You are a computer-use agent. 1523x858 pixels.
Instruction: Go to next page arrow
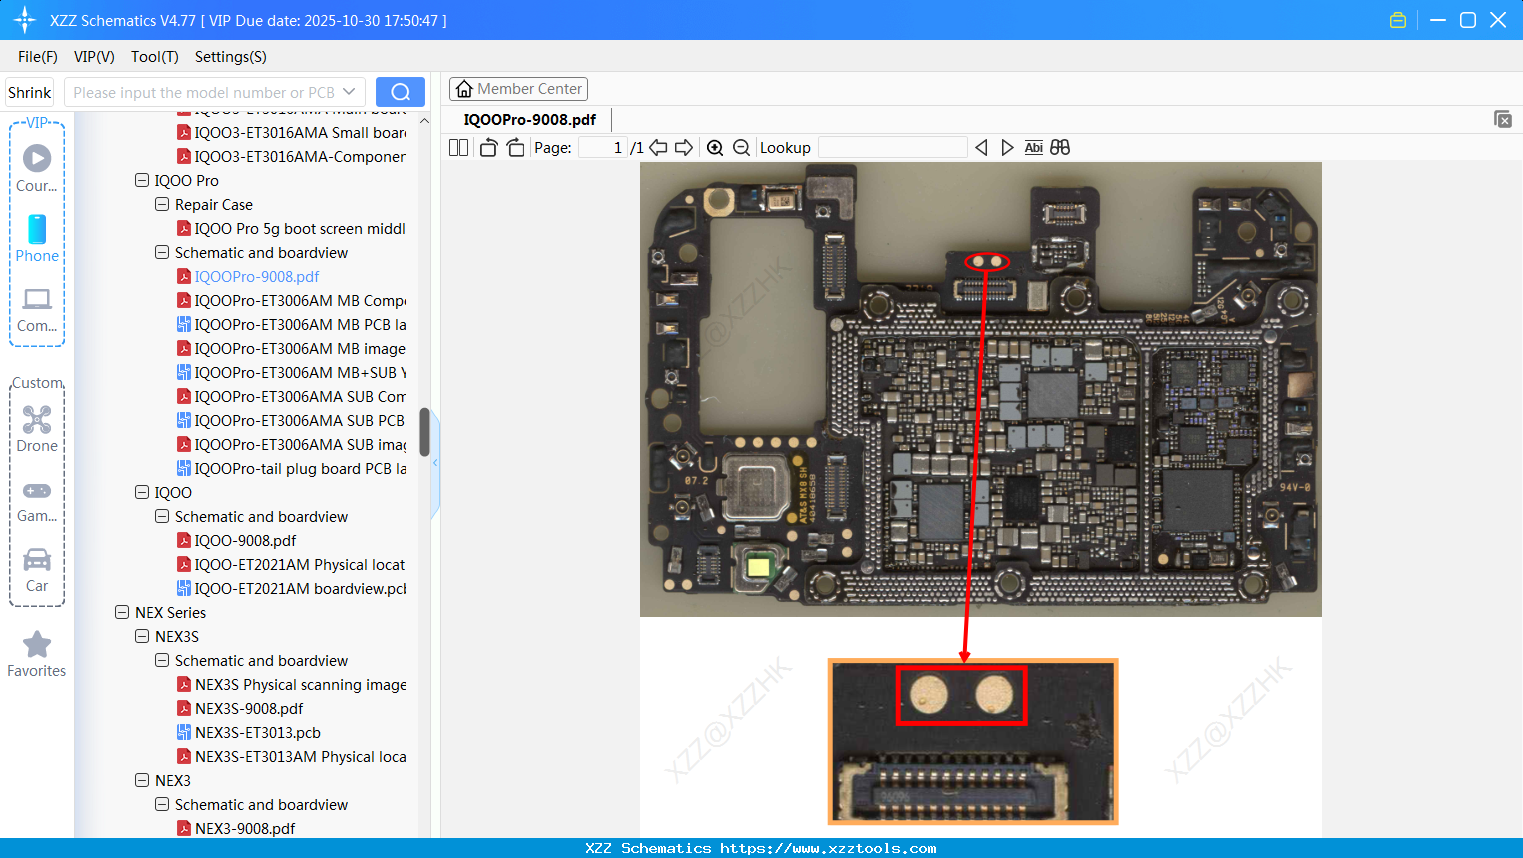(x=684, y=148)
